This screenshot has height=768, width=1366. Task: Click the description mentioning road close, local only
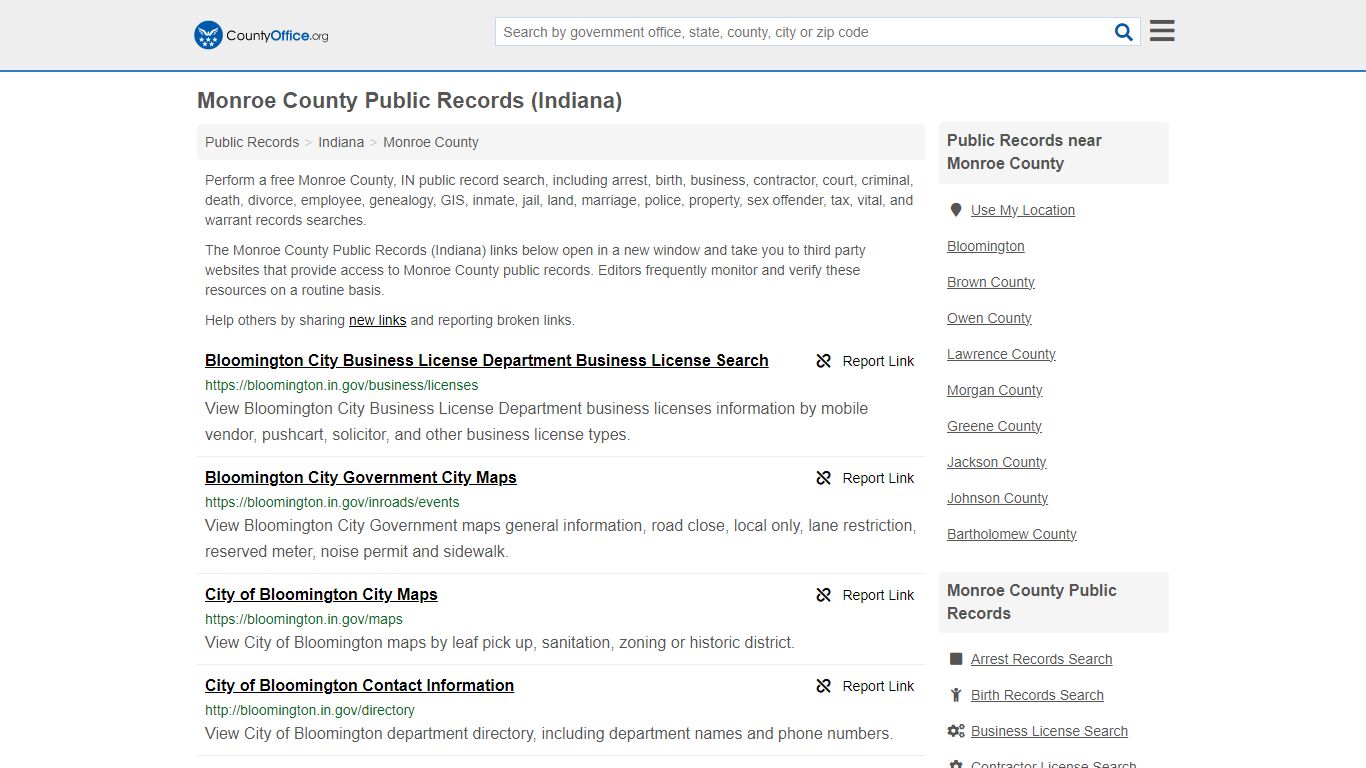[x=560, y=539]
